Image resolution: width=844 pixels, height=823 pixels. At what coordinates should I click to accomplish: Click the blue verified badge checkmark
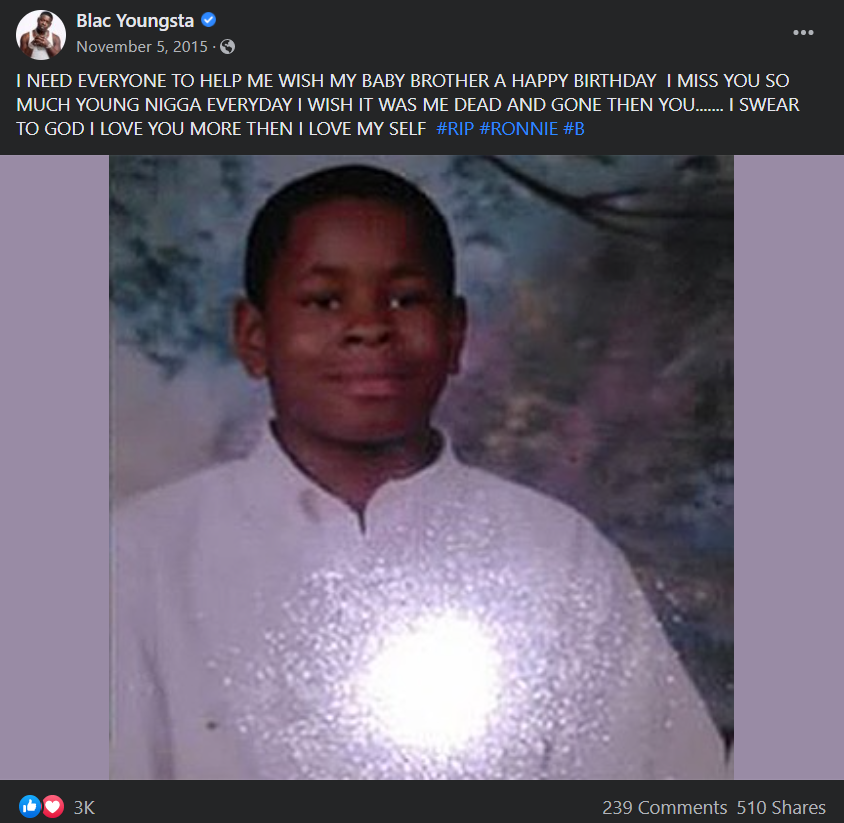(208, 20)
